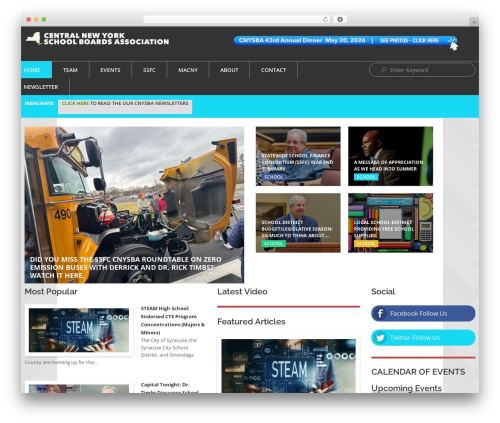
Task: Open the CONTACT menu item
Action: (273, 70)
